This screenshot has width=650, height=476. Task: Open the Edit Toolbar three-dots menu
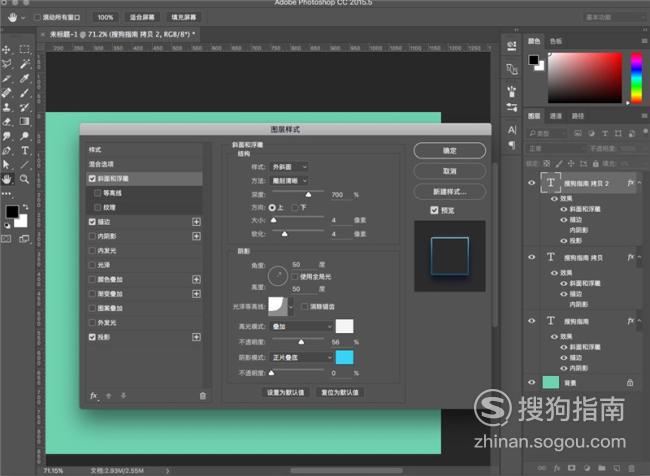click(7, 194)
